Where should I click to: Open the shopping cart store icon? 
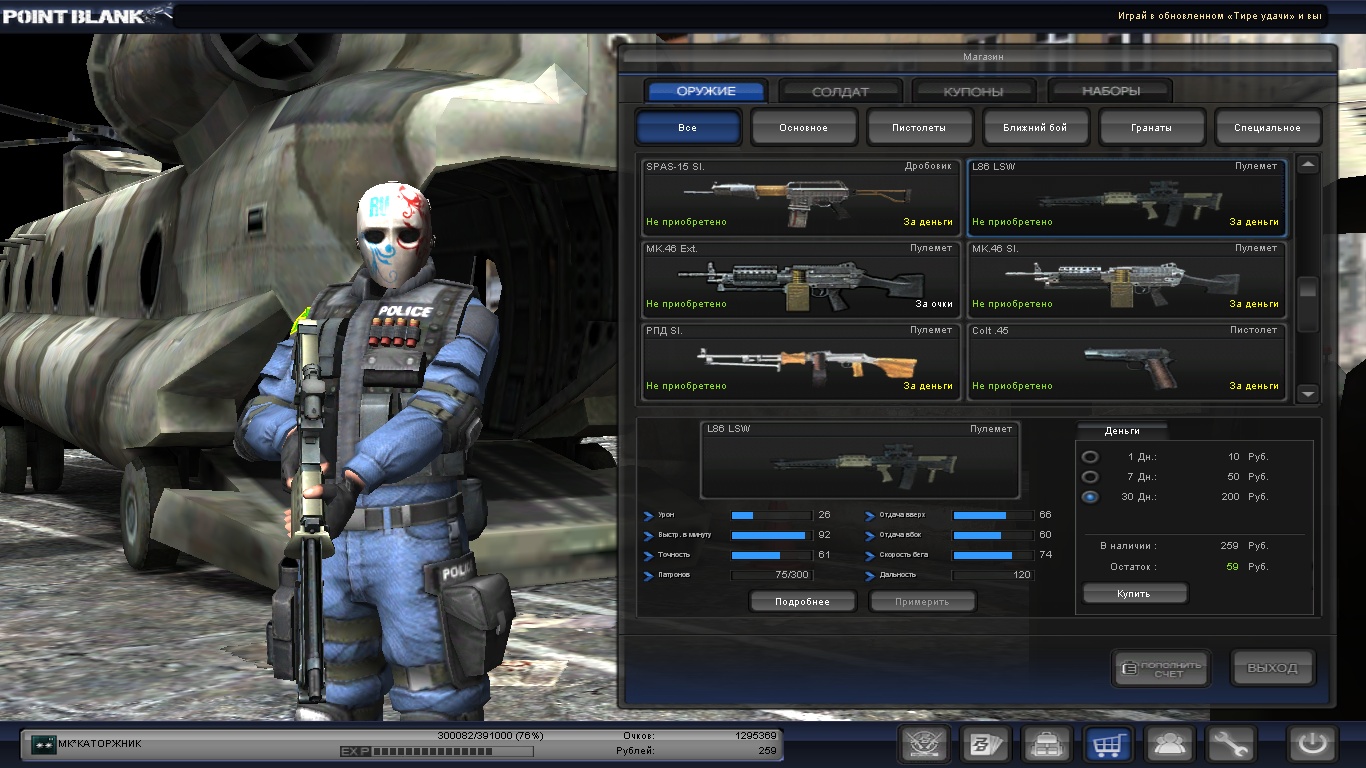tap(1109, 744)
